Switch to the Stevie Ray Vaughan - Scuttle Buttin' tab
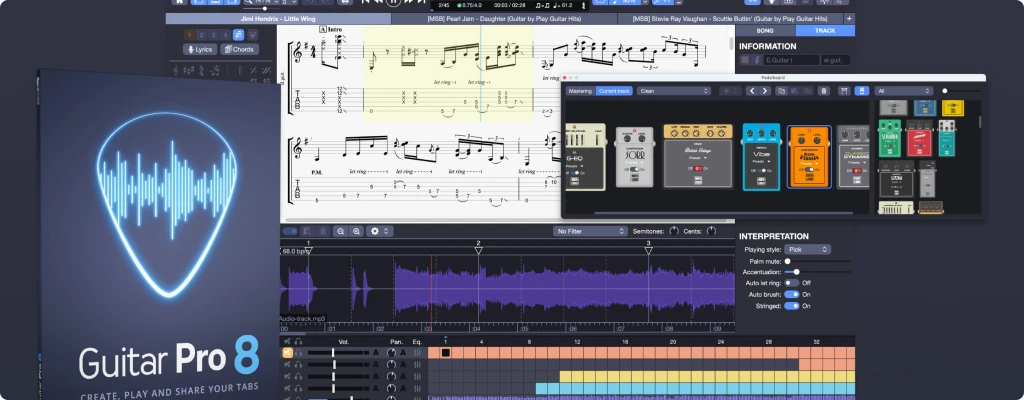The height and width of the screenshot is (400, 1024). pyautogui.click(x=730, y=19)
